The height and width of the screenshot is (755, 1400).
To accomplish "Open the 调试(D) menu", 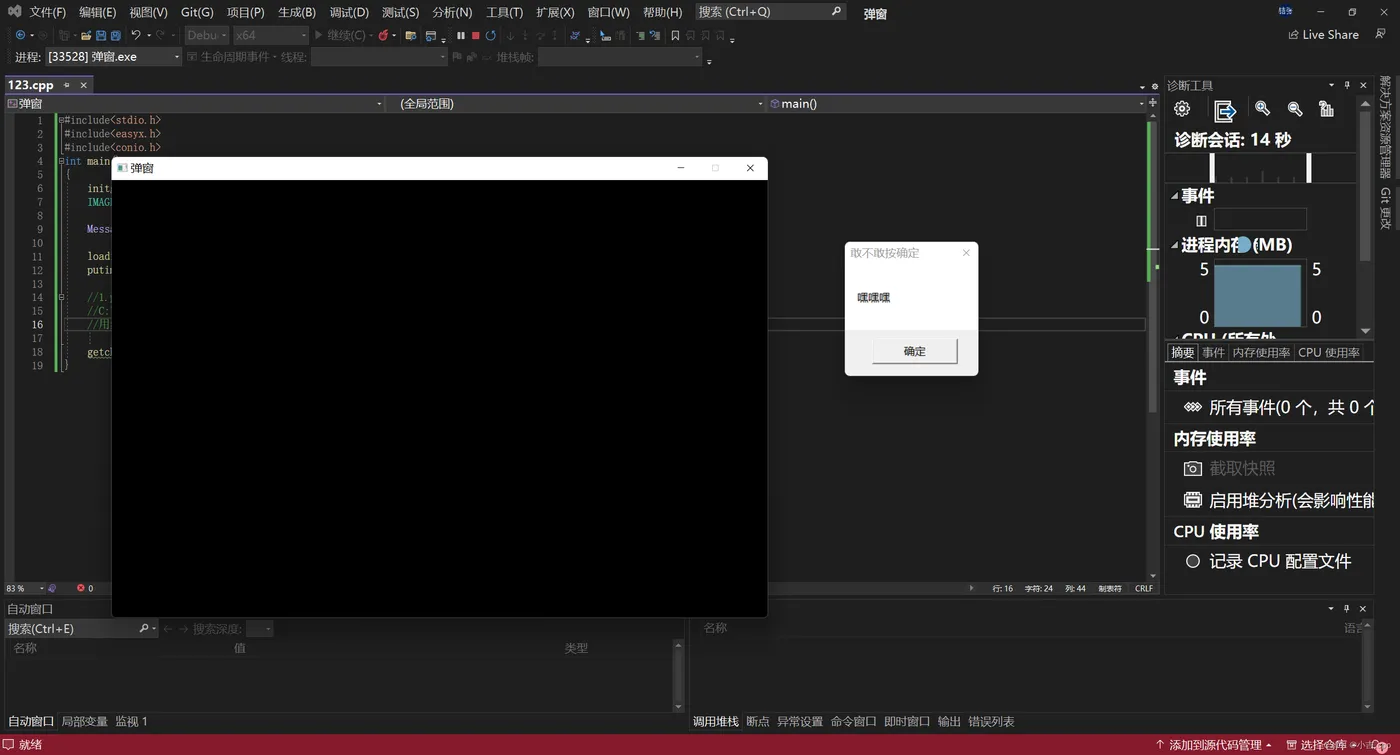I will click(x=349, y=12).
